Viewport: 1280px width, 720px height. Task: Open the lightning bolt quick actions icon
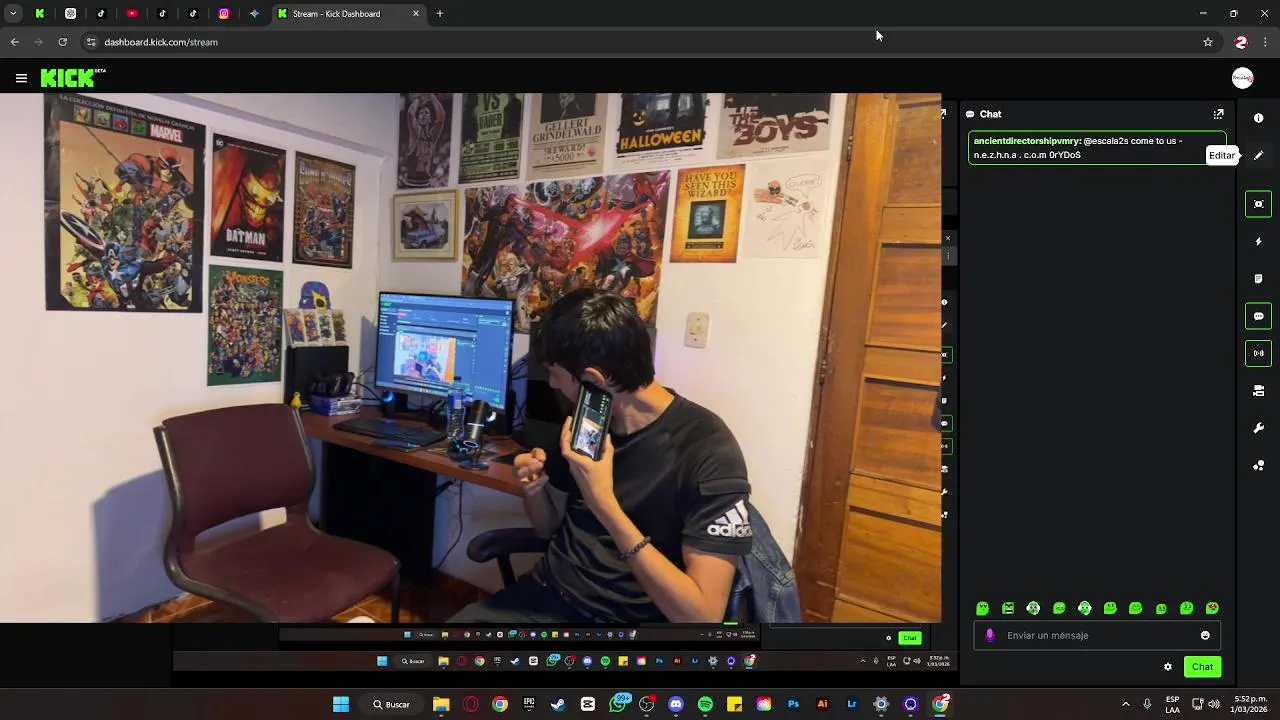pyautogui.click(x=1258, y=241)
